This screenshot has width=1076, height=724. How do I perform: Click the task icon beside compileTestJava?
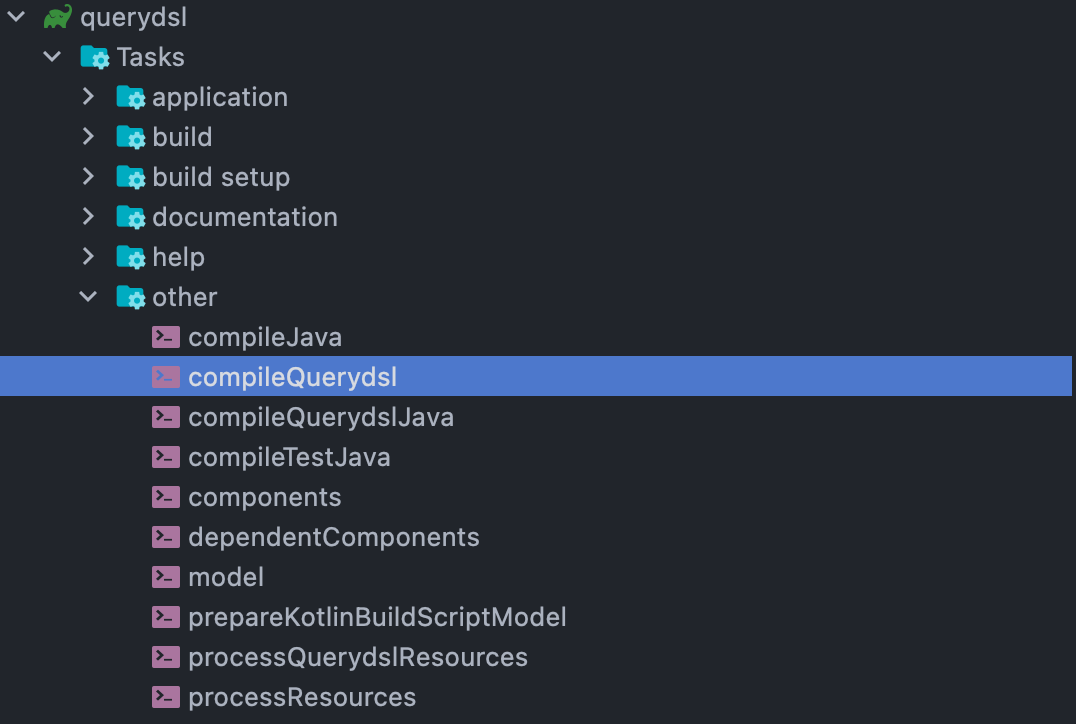[x=166, y=457]
